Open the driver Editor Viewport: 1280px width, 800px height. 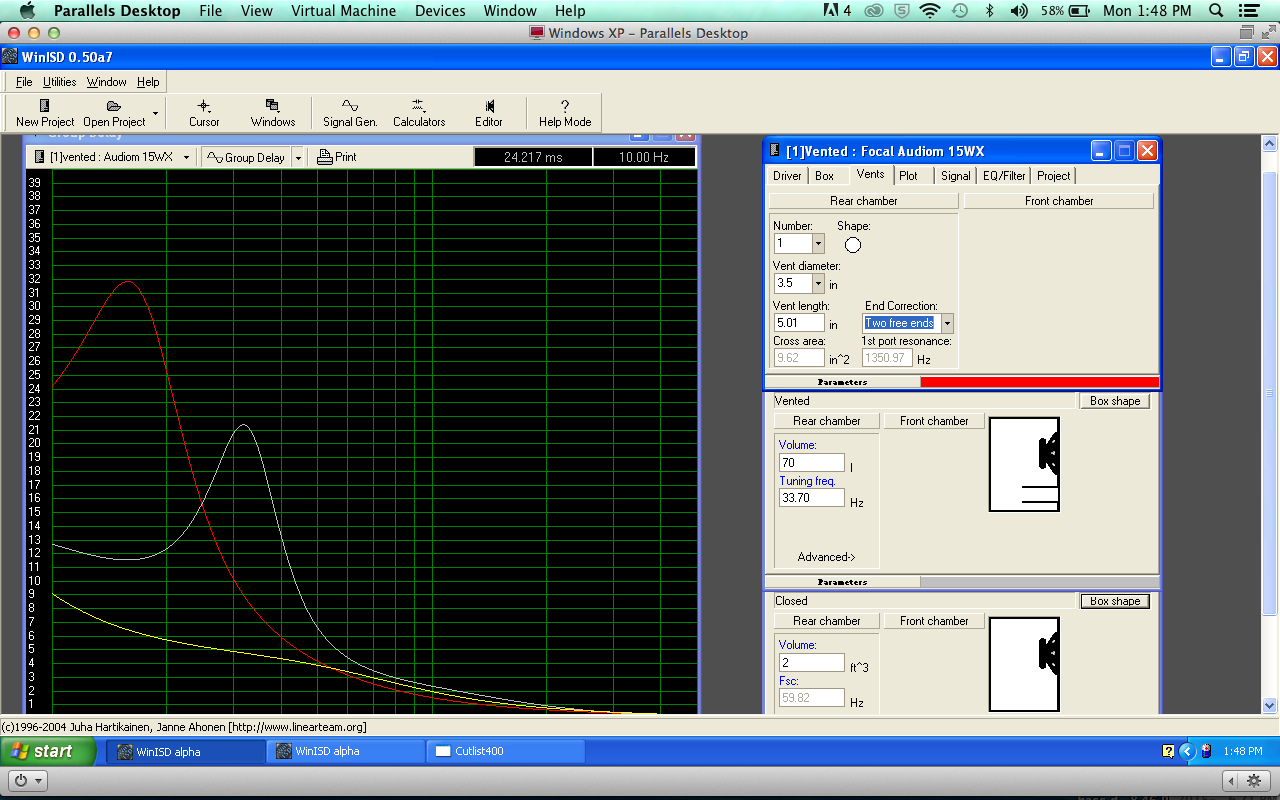coord(489,112)
